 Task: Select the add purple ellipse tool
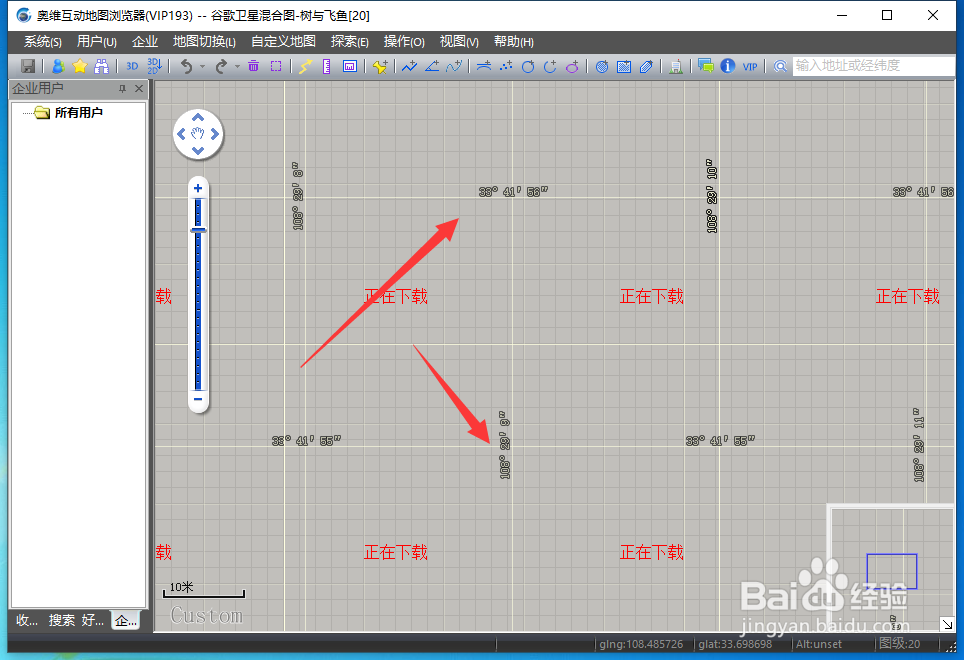[x=572, y=66]
